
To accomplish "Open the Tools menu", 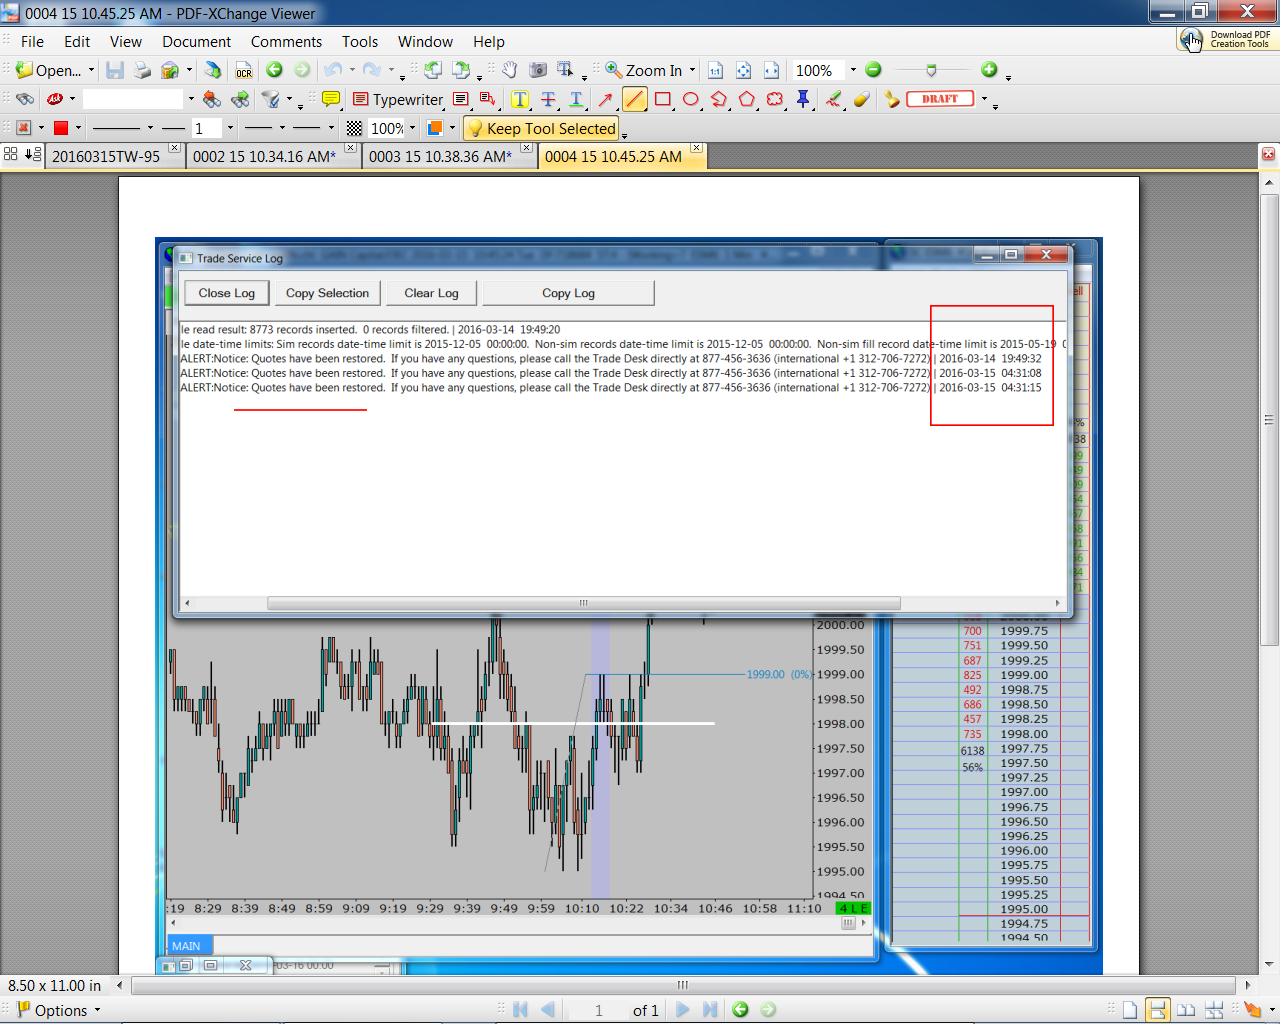I will click(360, 42).
